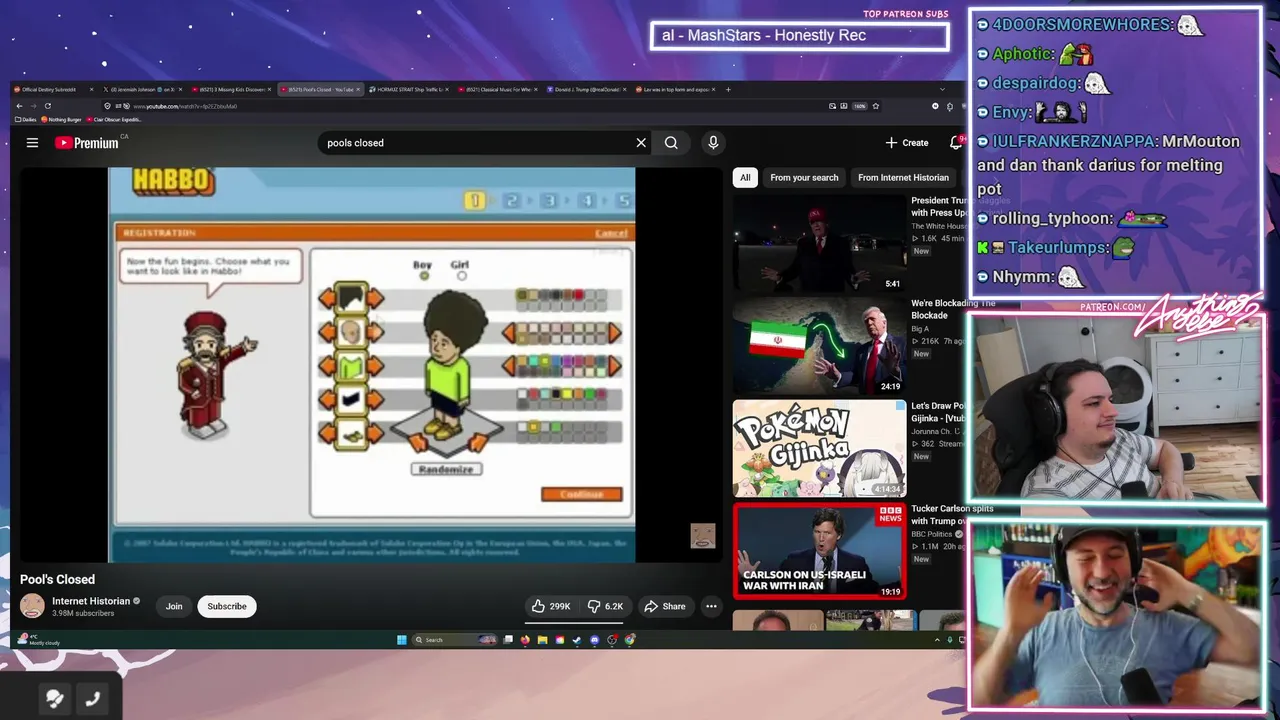Open more actions three-dot menu
The image size is (1280, 720).
pos(711,606)
